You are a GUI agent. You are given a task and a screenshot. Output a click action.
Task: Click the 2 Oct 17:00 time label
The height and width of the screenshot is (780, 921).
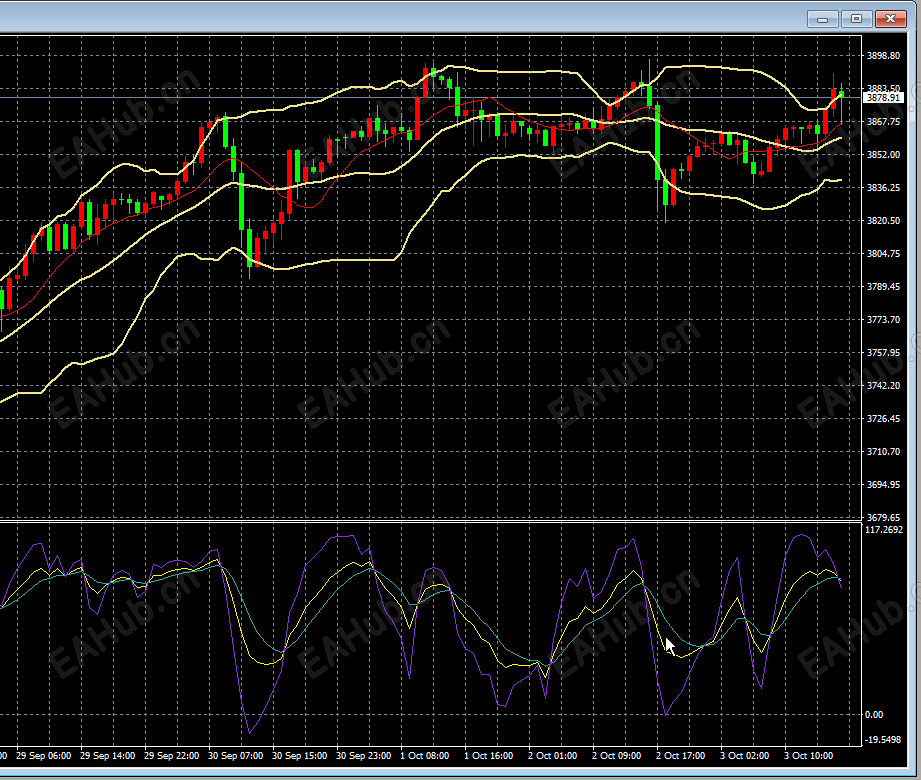[681, 756]
